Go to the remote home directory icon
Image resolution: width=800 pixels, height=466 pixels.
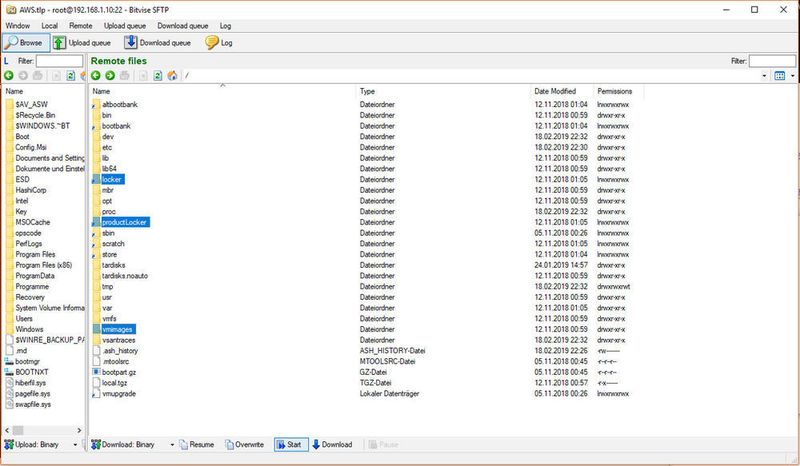tap(172, 76)
